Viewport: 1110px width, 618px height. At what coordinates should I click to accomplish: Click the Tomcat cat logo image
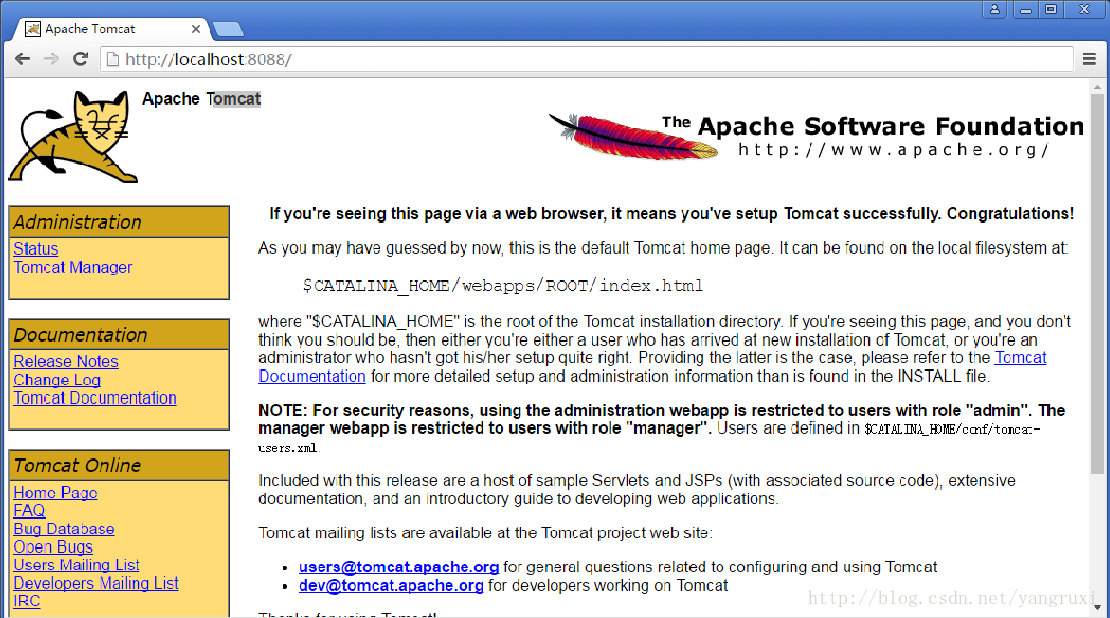[73, 136]
